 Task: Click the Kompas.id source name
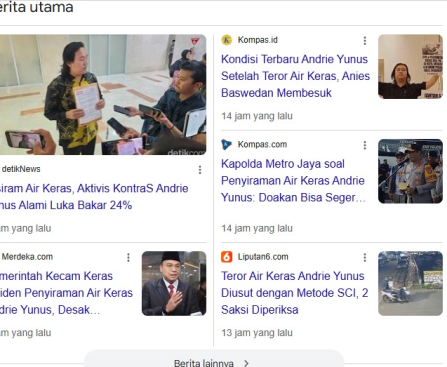[257, 40]
